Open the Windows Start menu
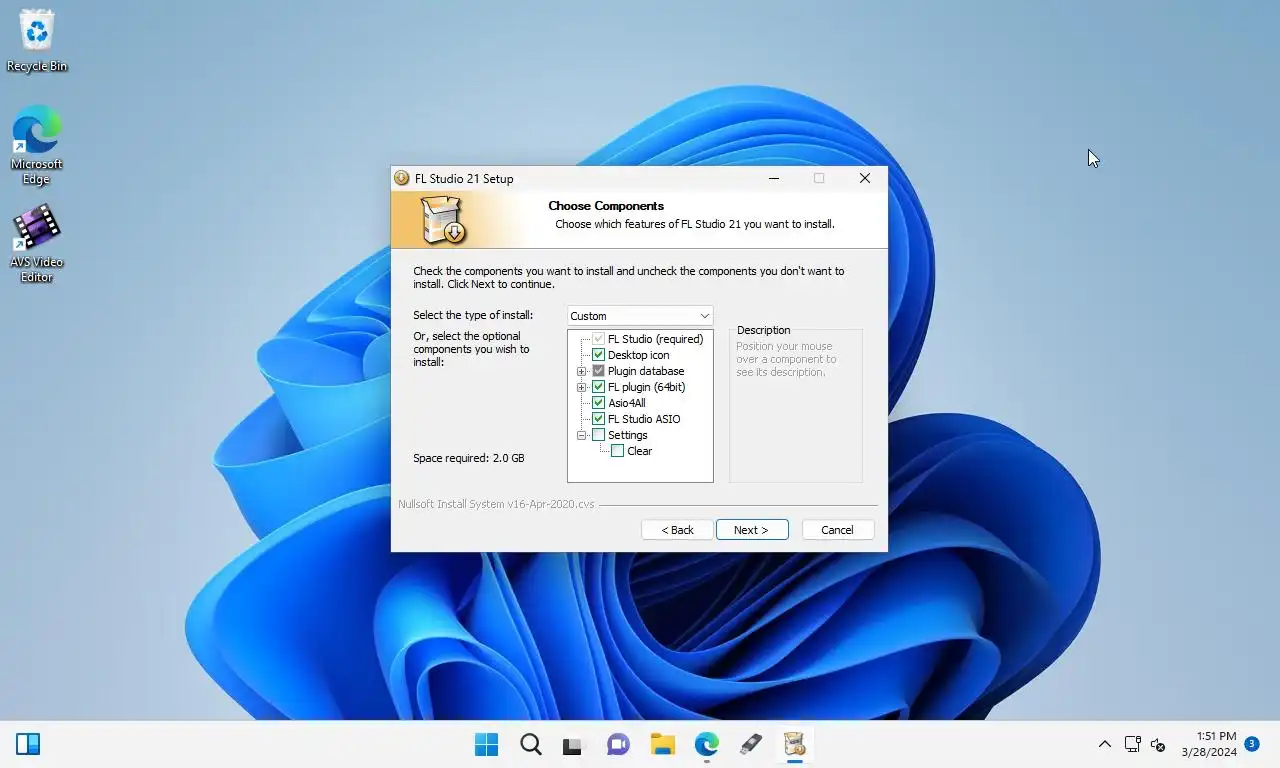1280x768 pixels. coord(487,744)
